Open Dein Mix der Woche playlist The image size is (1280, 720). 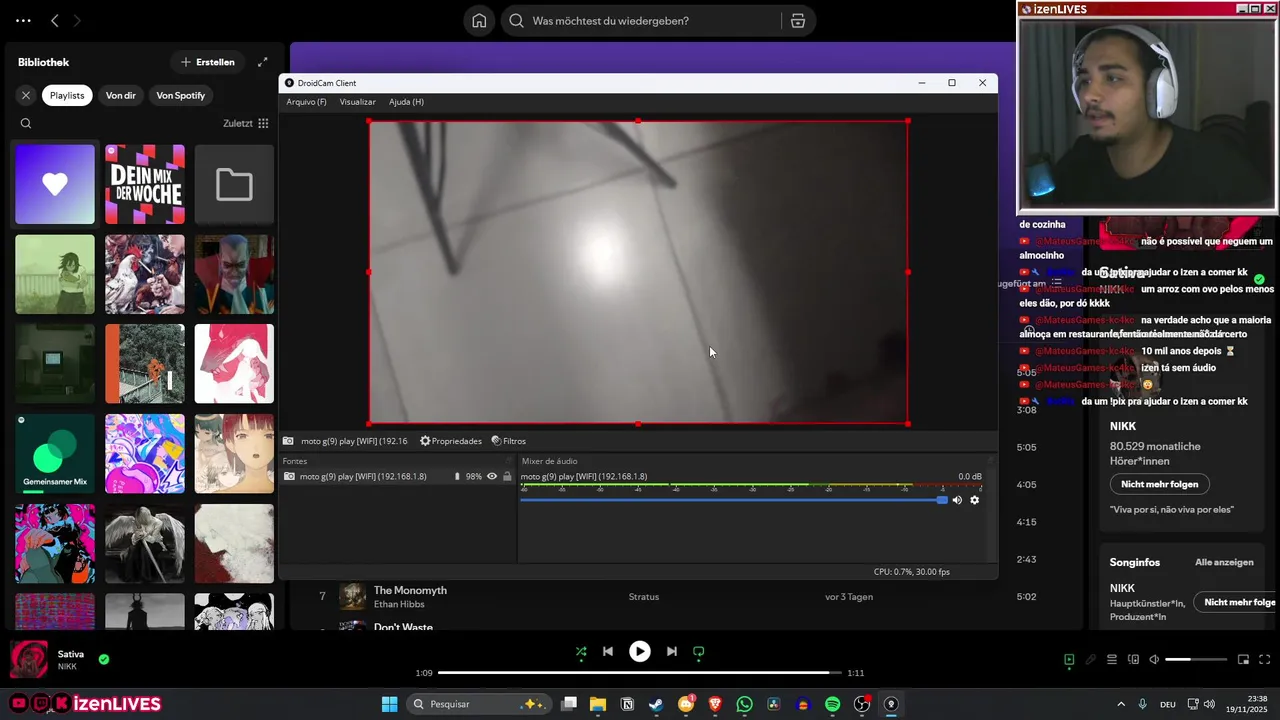pos(145,185)
